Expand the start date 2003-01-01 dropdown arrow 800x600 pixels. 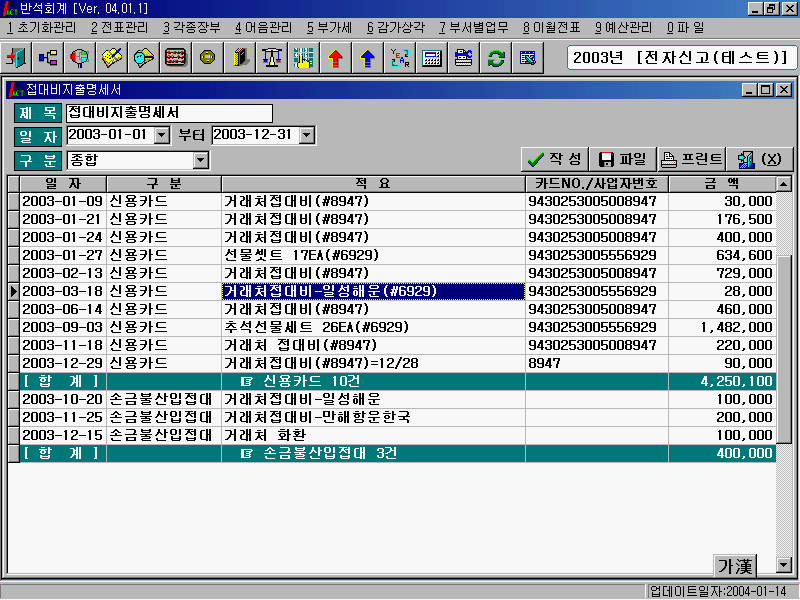click(x=162, y=135)
